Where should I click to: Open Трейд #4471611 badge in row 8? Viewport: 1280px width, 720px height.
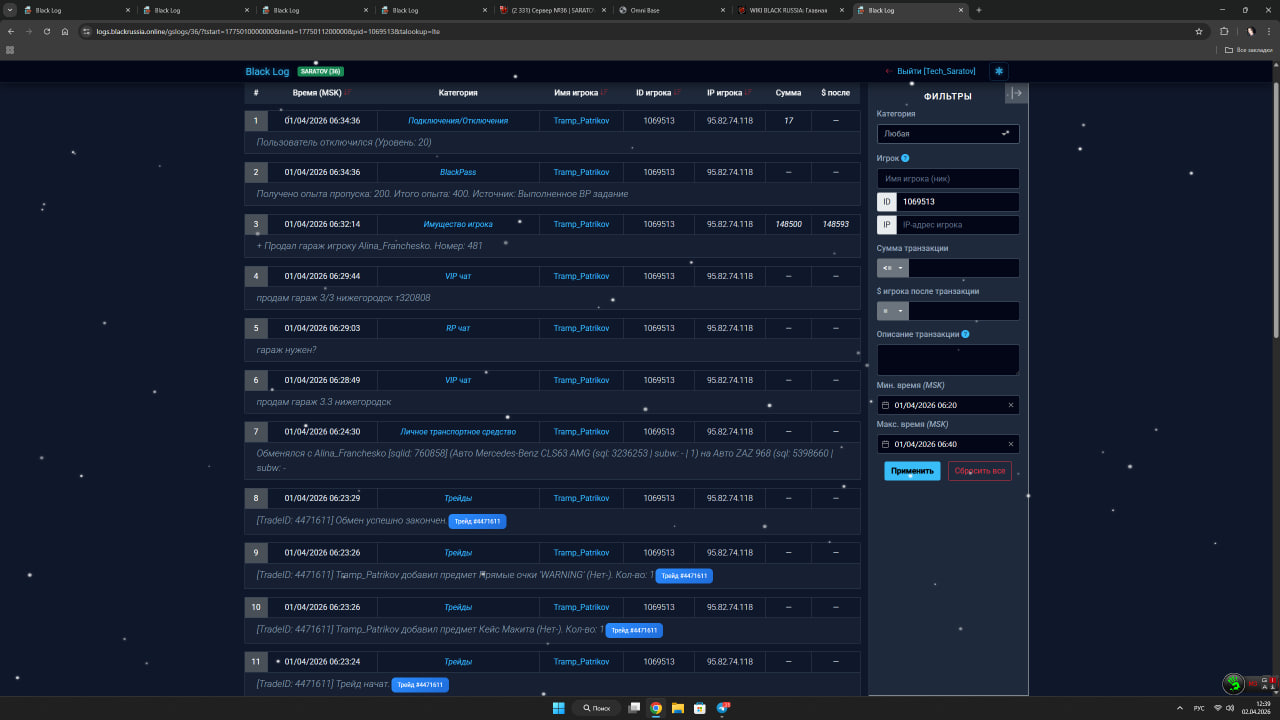(477, 521)
